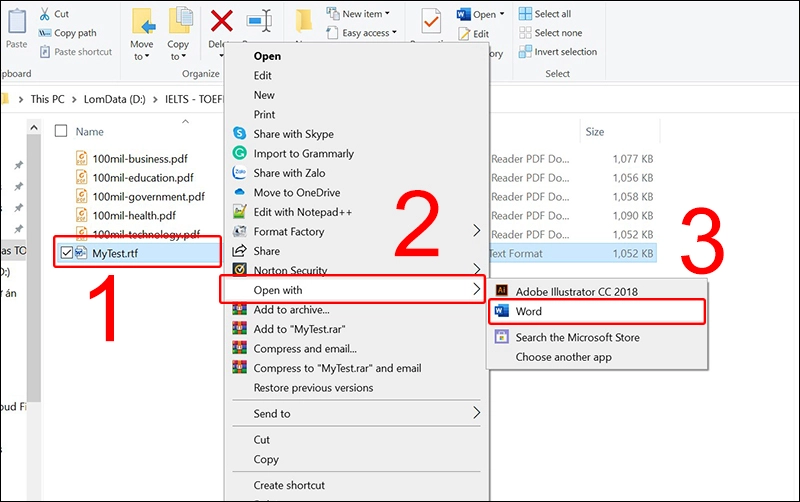Click Edit in the ribbon Open group

[x=474, y=34]
